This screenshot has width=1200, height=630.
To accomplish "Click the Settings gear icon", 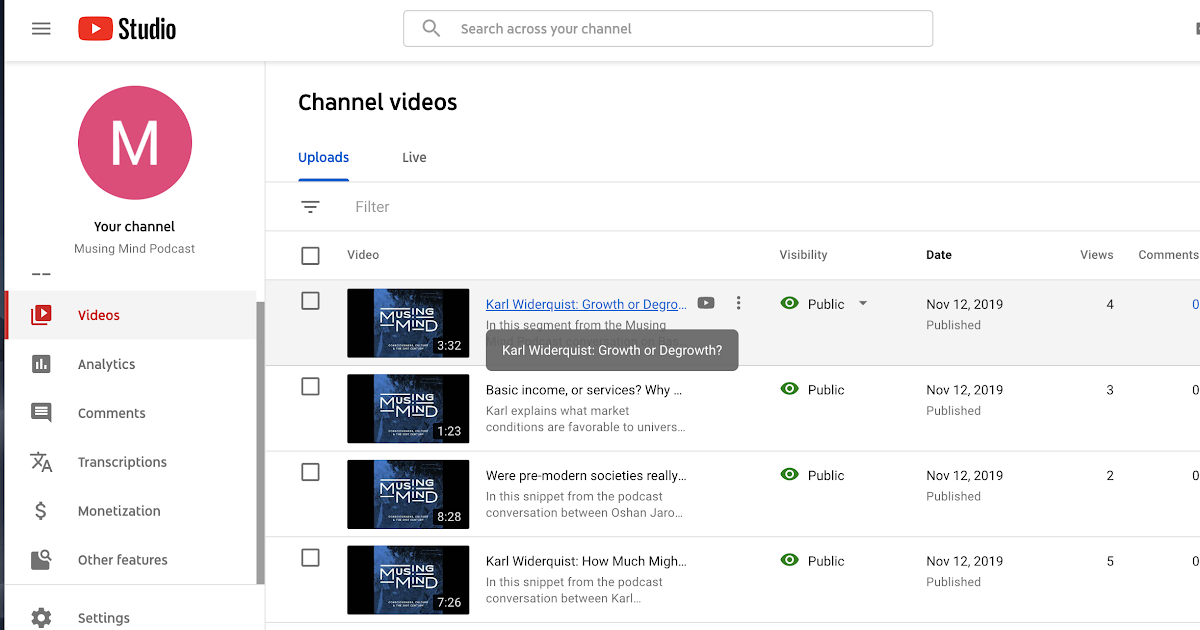I will (41, 618).
